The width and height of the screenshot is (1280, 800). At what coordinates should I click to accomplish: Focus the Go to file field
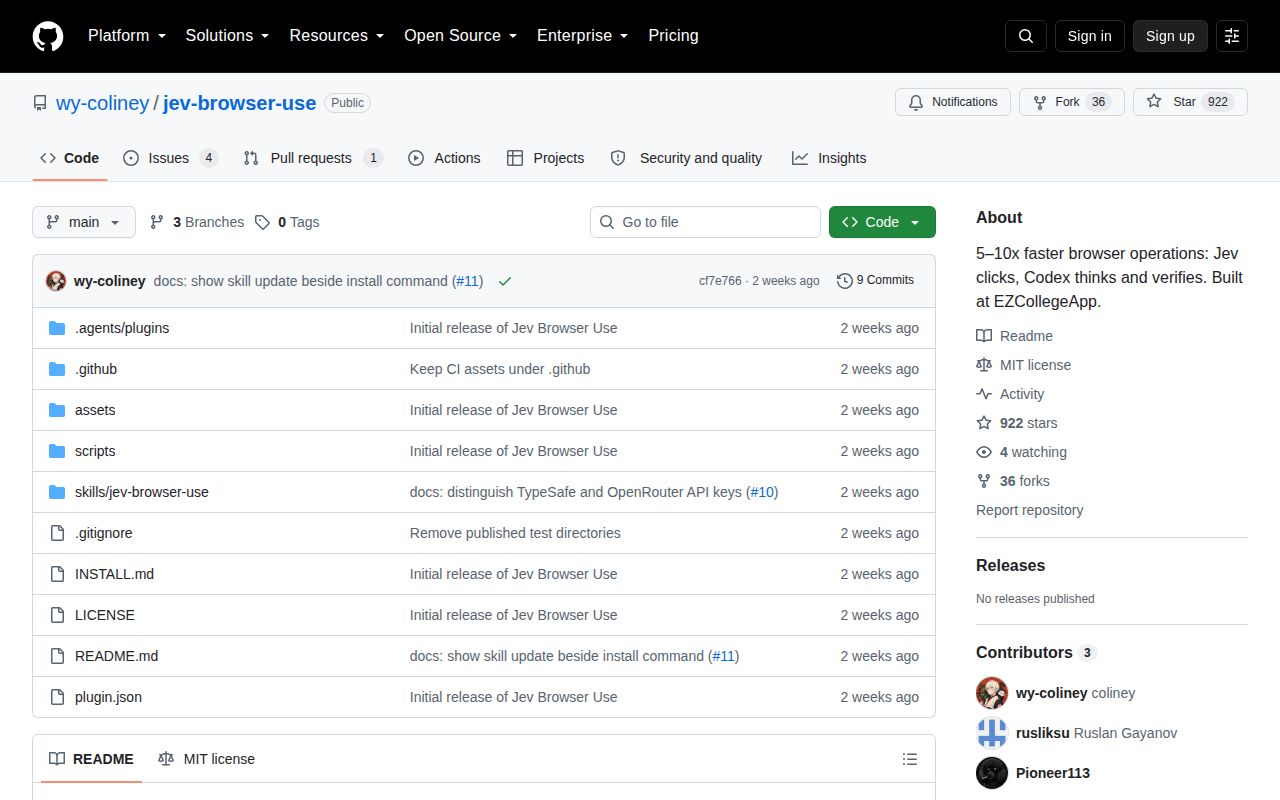705,222
